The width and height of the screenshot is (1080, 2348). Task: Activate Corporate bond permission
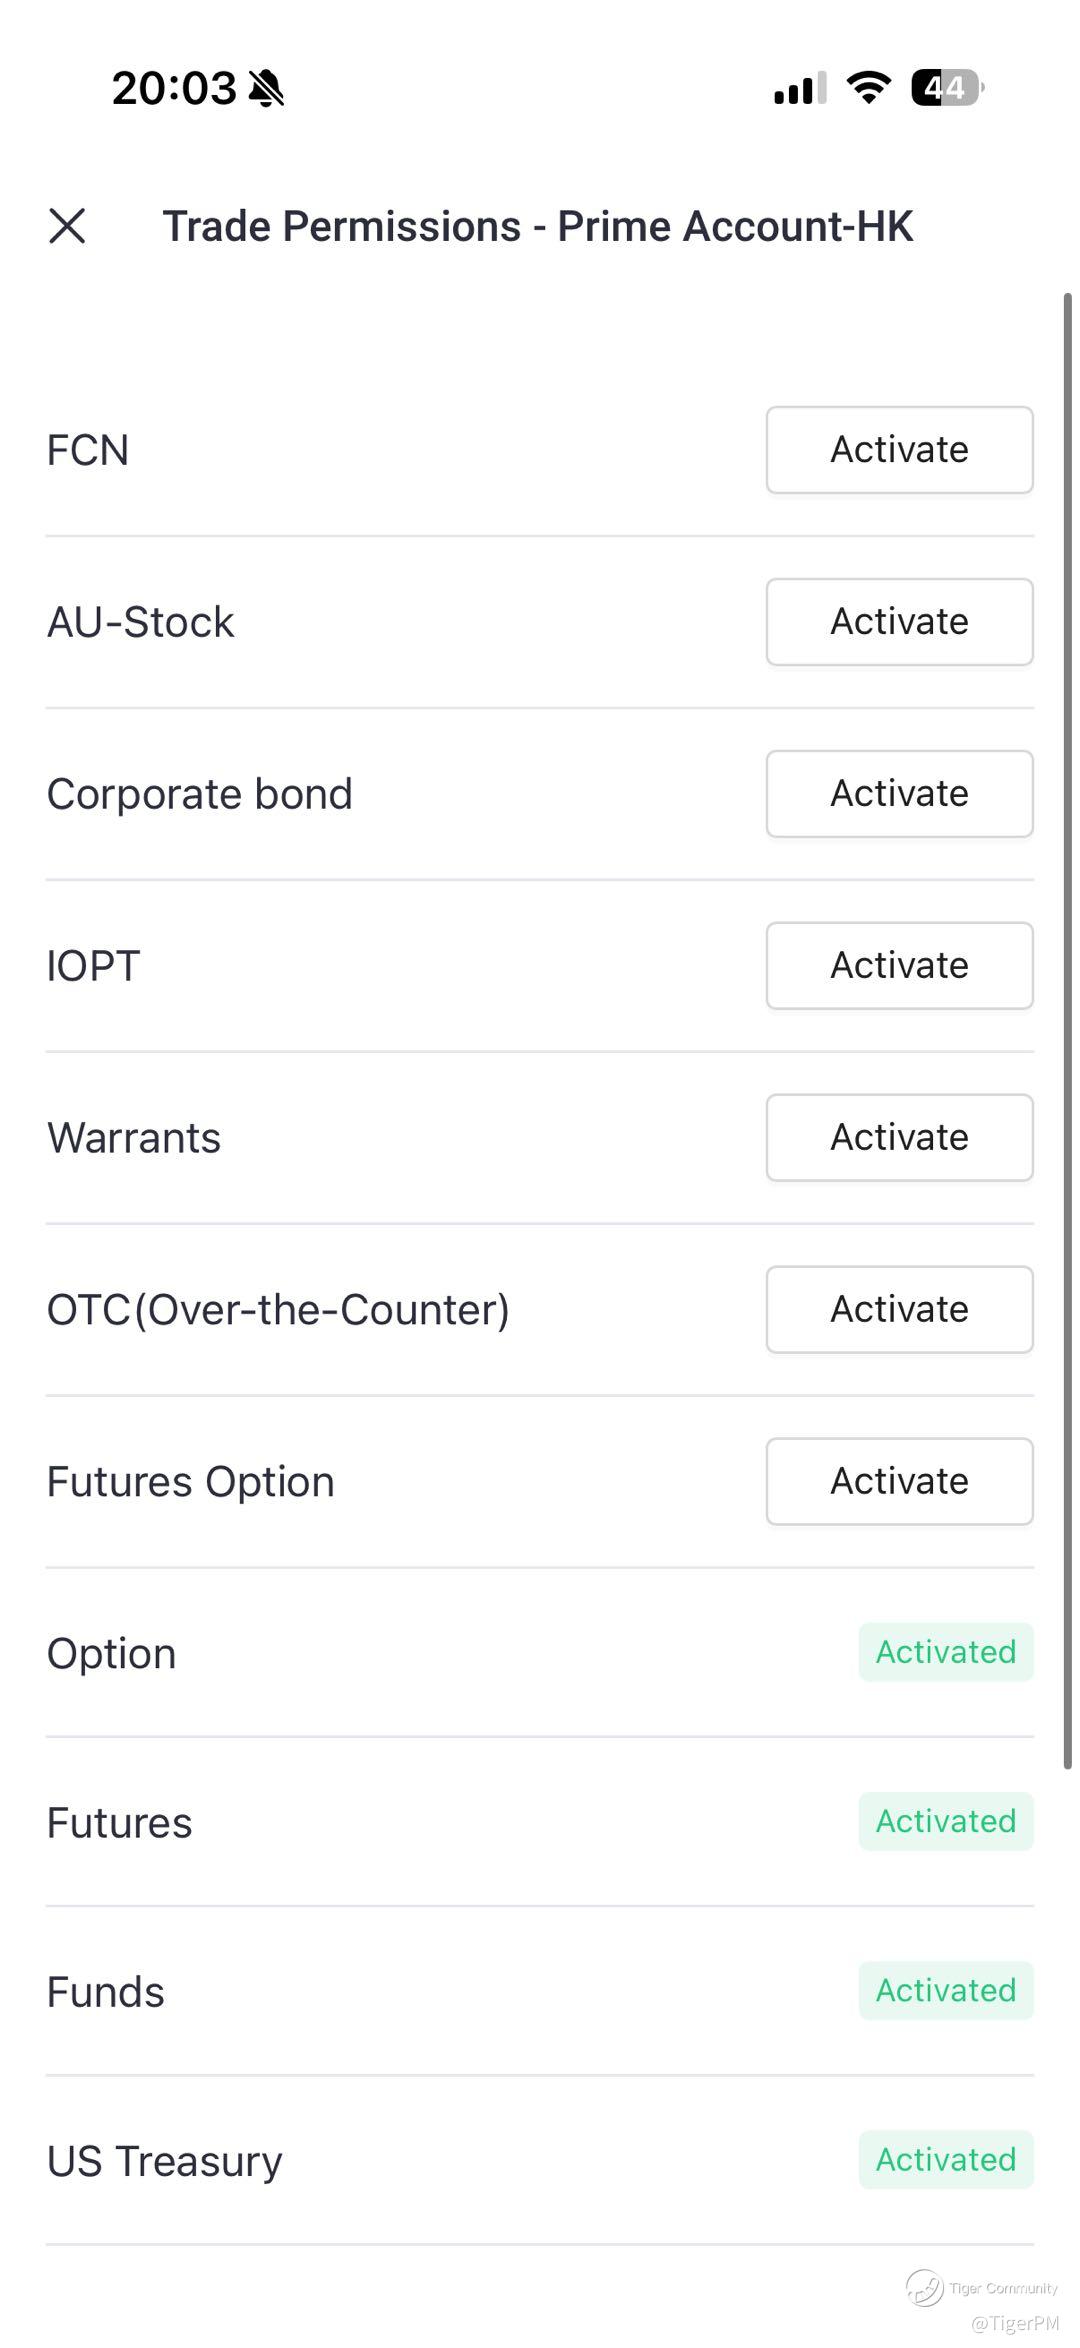point(898,794)
